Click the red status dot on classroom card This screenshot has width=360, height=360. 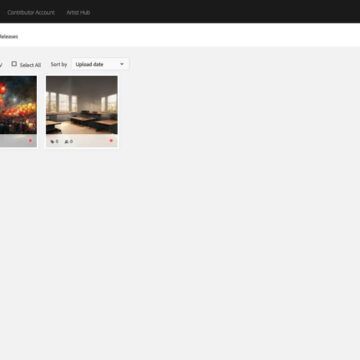pos(111,141)
